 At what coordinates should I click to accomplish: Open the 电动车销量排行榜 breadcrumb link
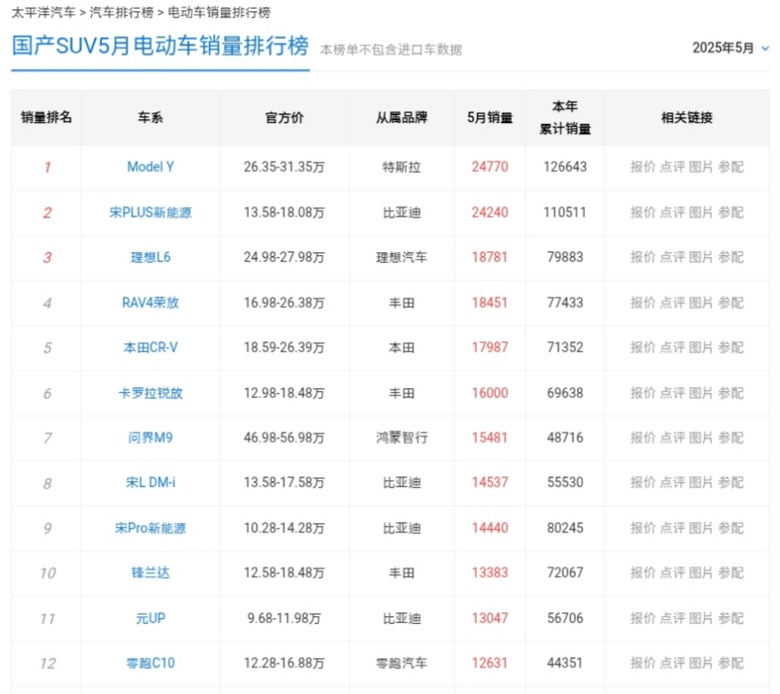coord(219,12)
